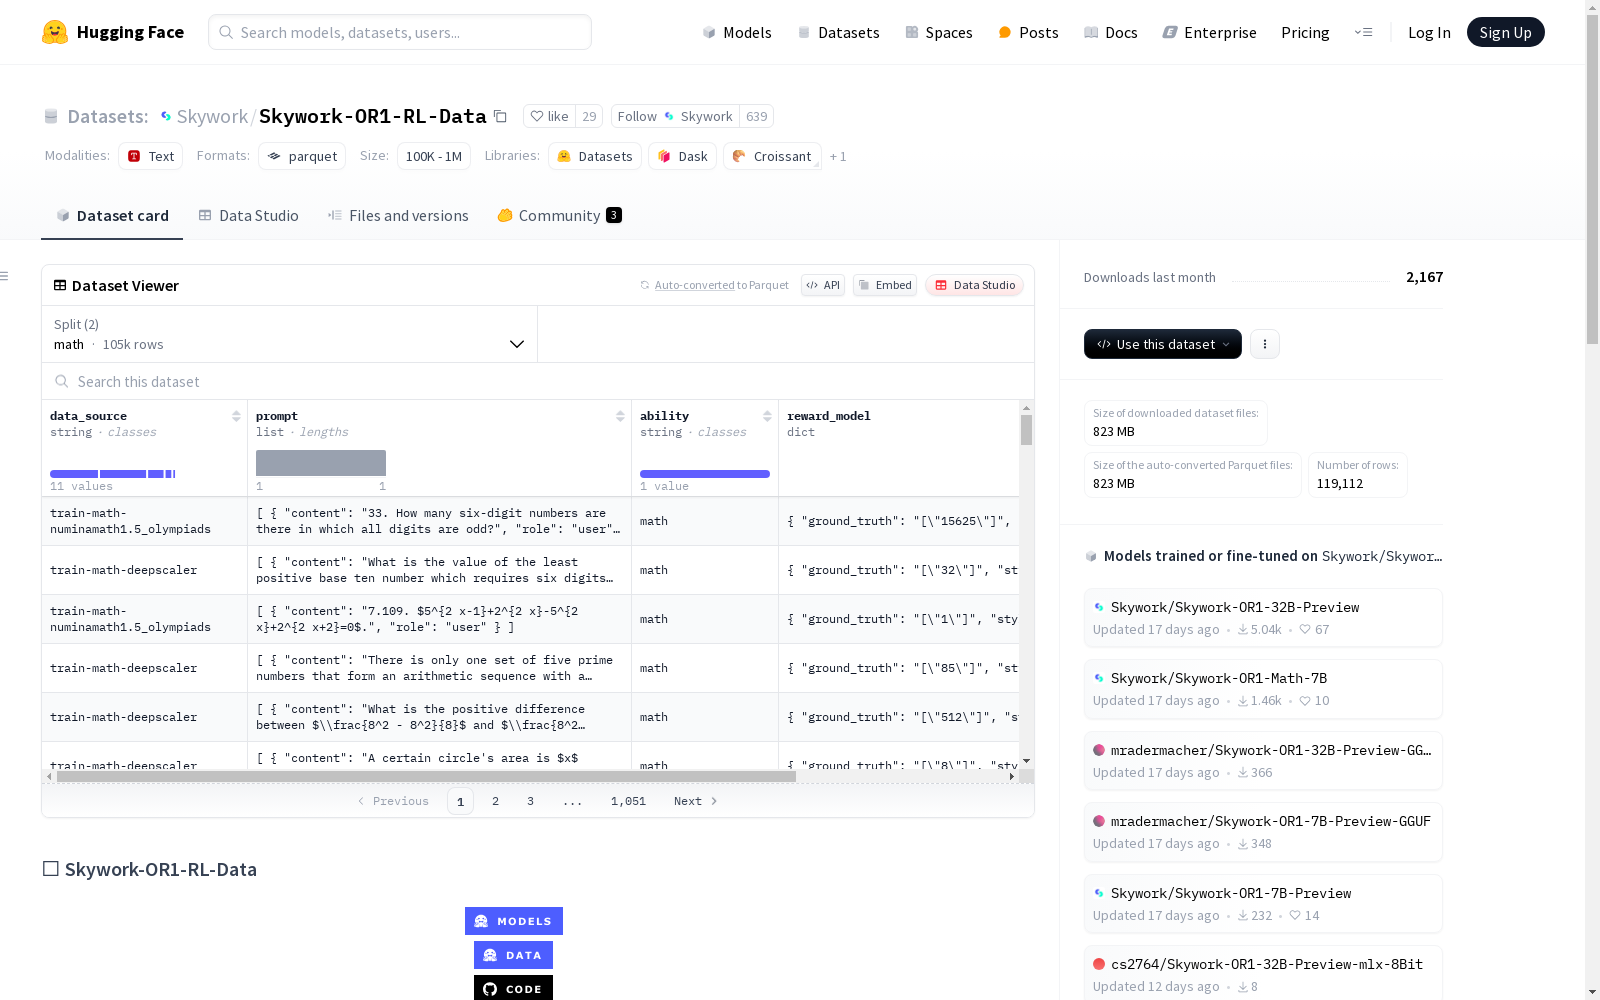Open mradermacher Skywork-OR1-7B-Preview-GGUF model
Screen dimensions: 1600x1000
(x=1263, y=831)
